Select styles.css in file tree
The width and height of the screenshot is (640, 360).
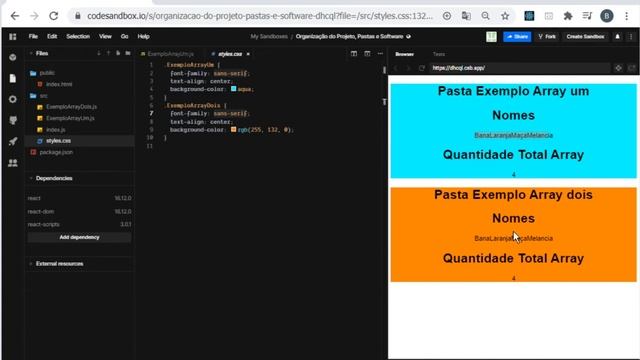(58, 141)
